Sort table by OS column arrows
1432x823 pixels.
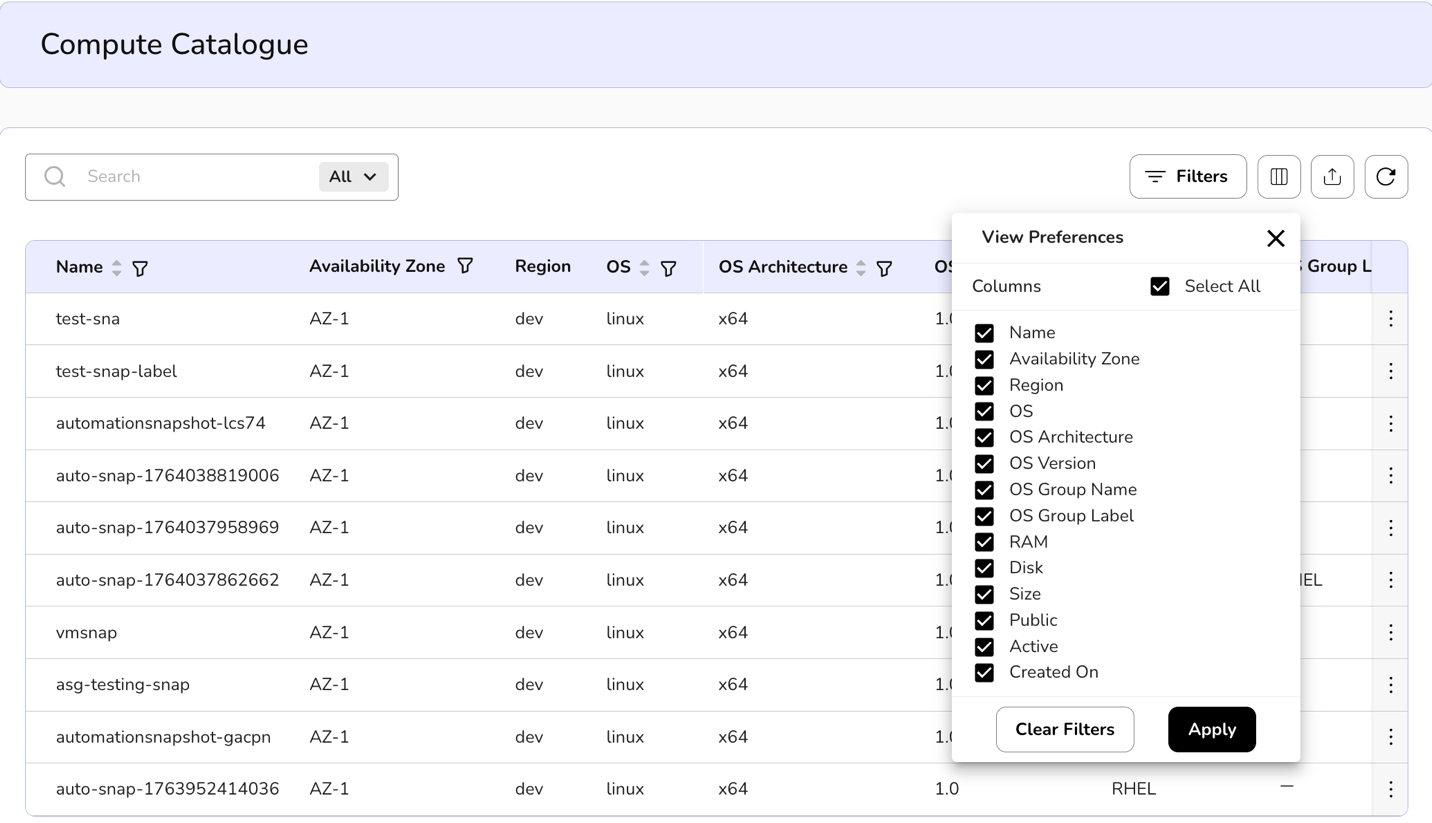tap(644, 268)
